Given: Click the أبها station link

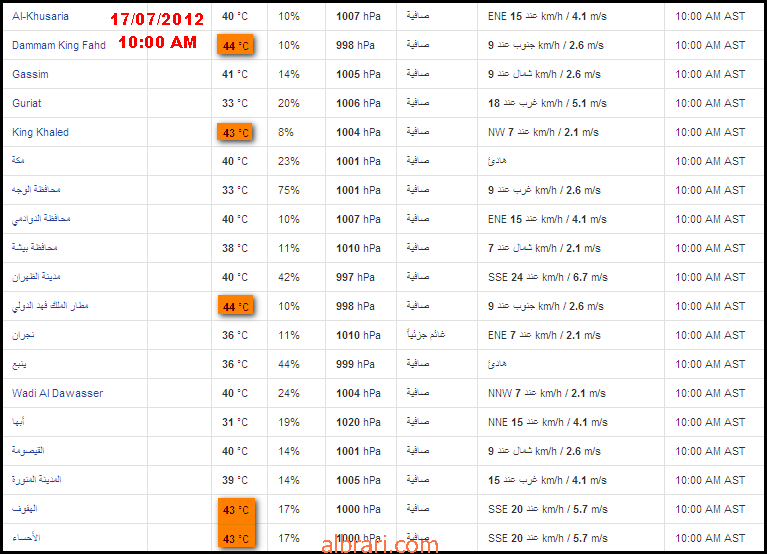Looking at the screenshot, I should [19, 421].
